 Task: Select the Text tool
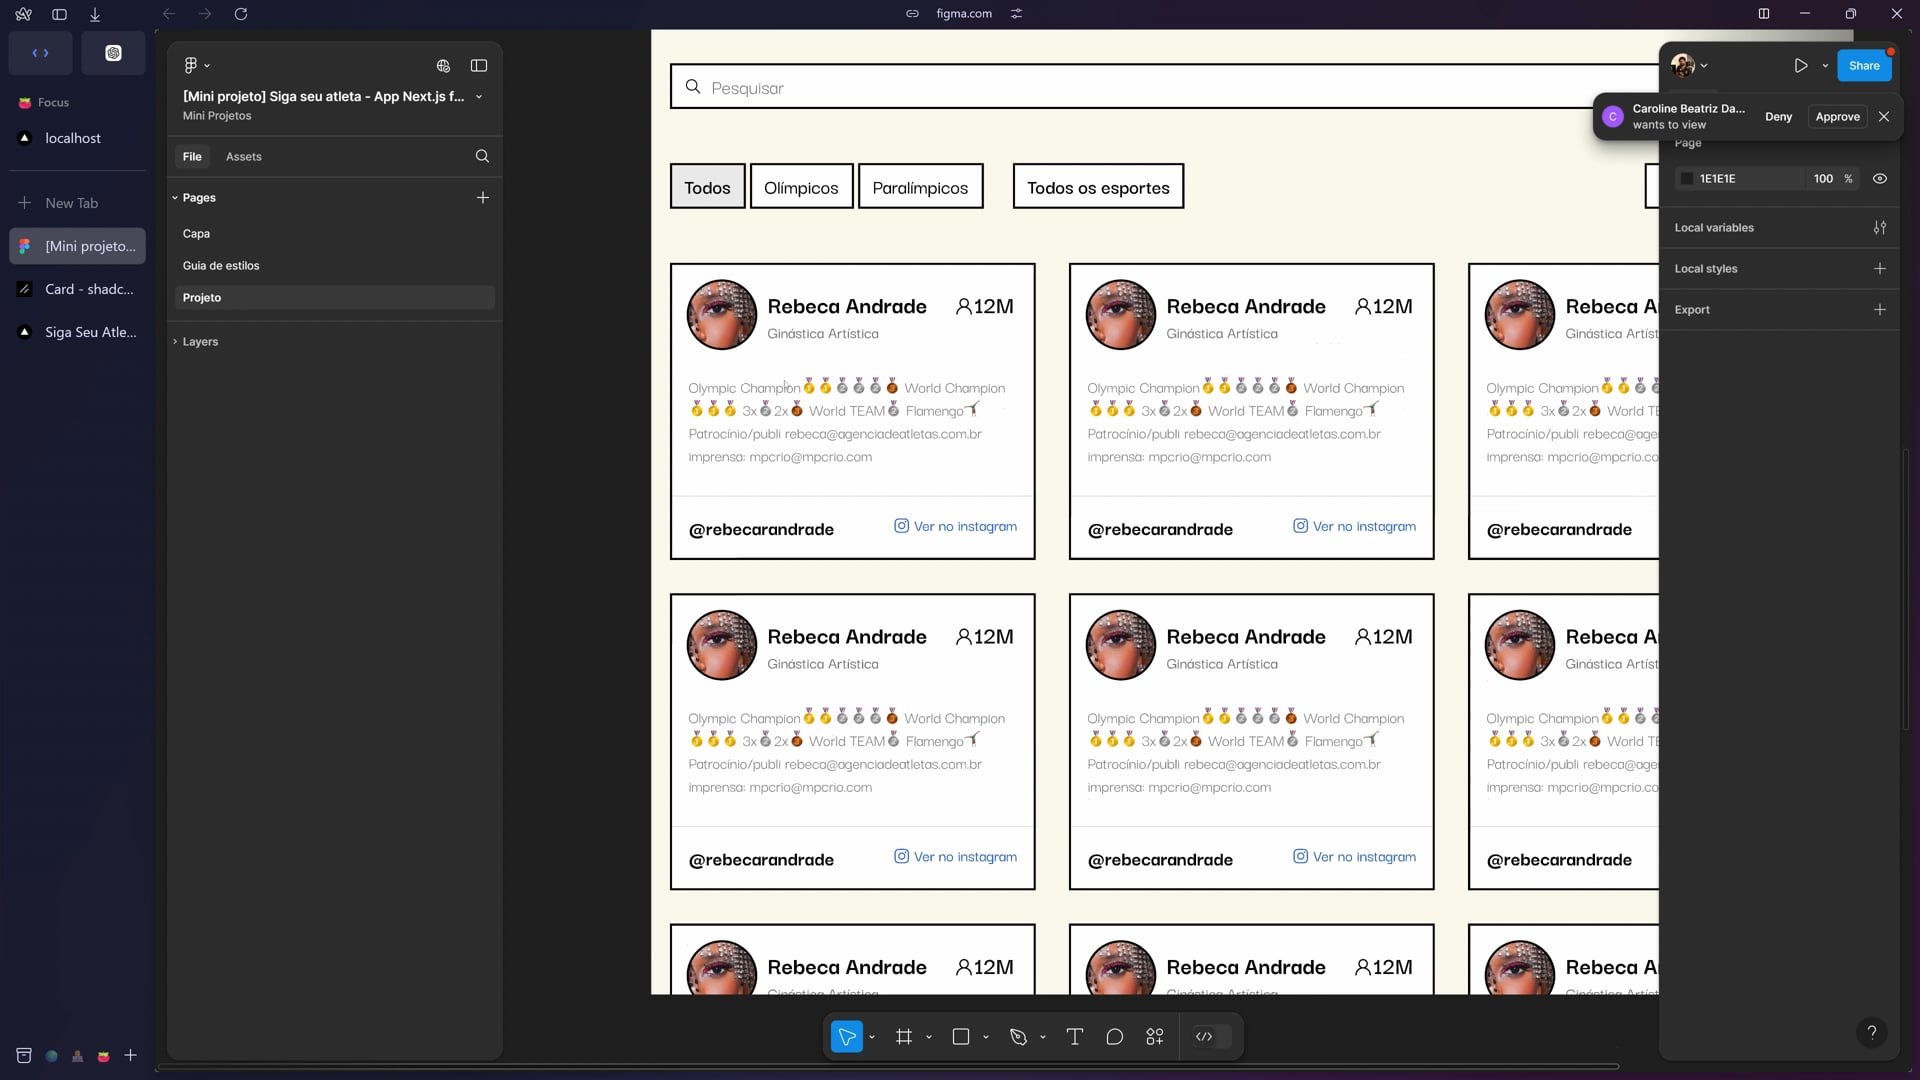[1075, 1037]
